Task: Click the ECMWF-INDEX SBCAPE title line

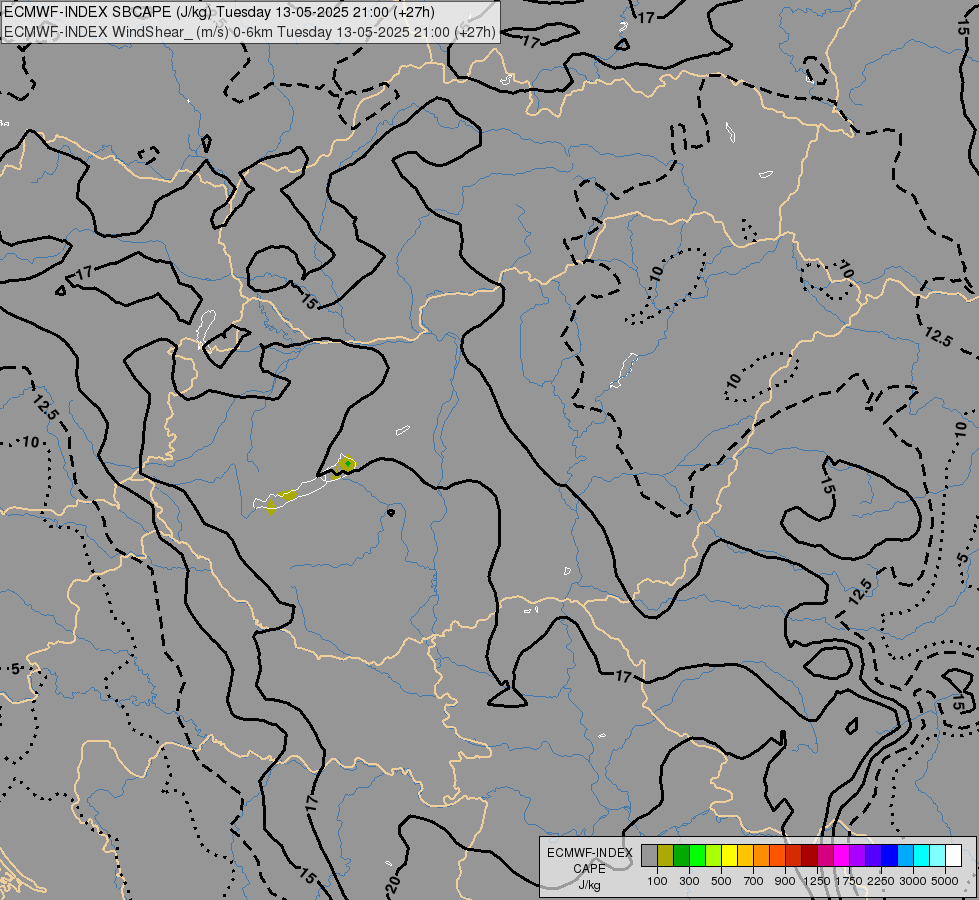Action: [219, 12]
